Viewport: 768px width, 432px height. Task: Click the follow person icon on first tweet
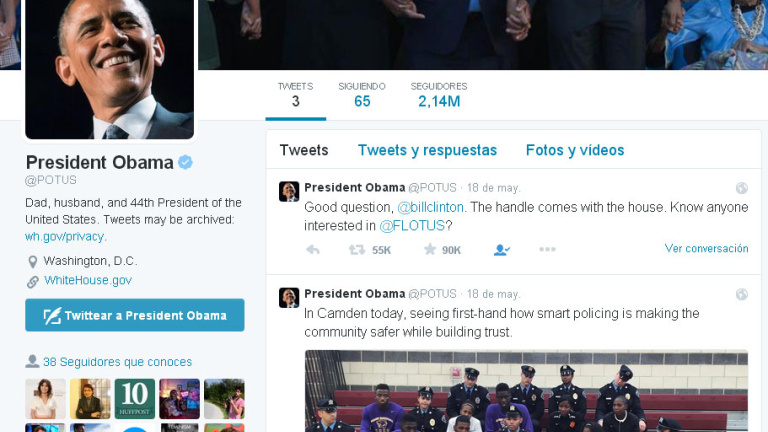pos(502,250)
